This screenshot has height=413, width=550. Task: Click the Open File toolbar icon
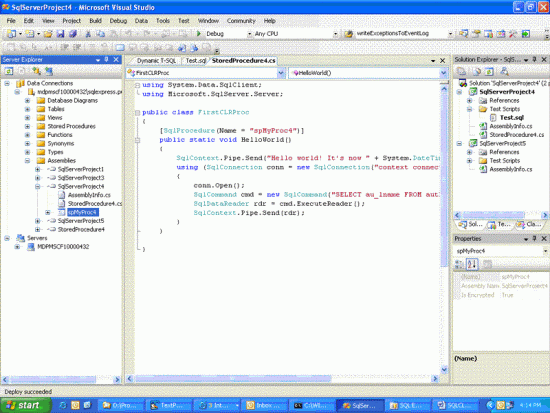click(48, 34)
